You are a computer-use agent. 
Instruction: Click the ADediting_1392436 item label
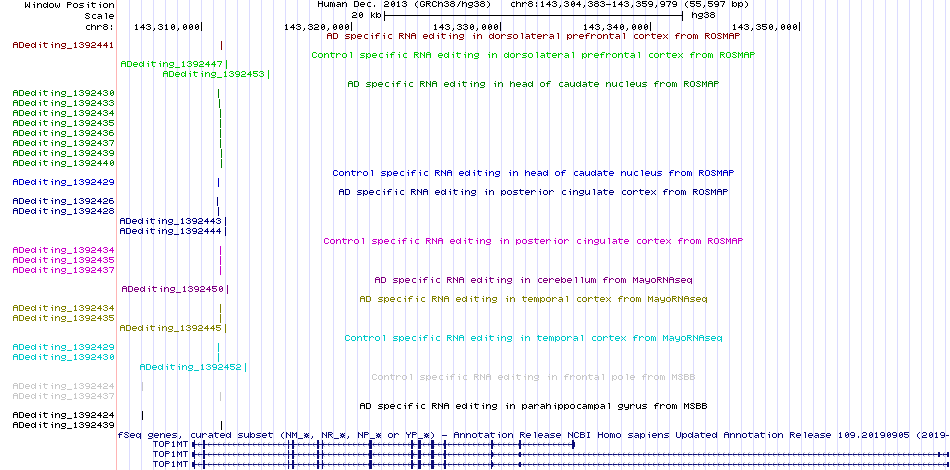click(x=63, y=133)
